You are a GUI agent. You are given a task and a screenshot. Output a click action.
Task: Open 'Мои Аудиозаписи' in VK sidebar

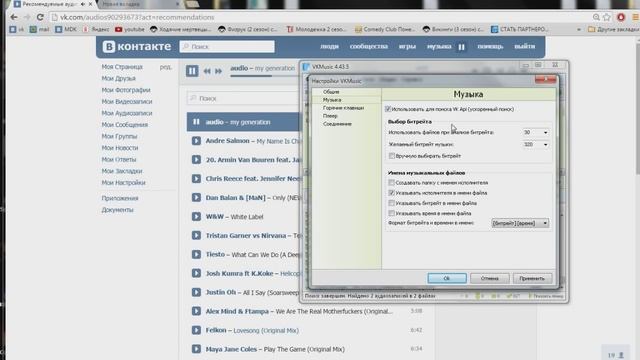click(127, 113)
